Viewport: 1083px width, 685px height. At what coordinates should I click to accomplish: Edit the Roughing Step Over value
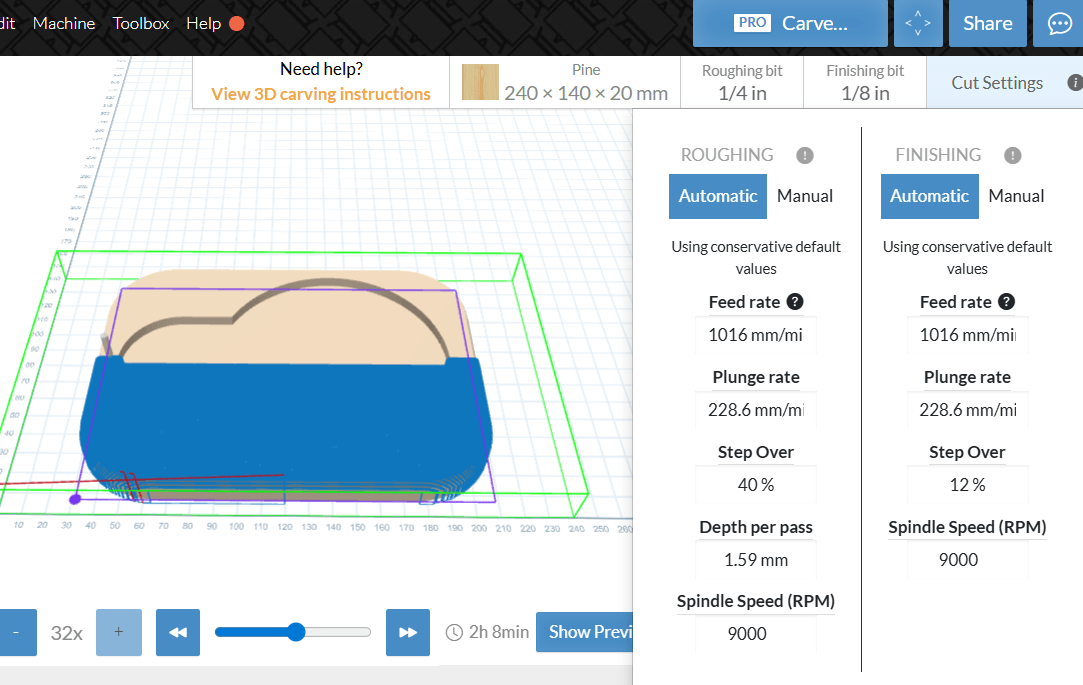[x=755, y=484]
